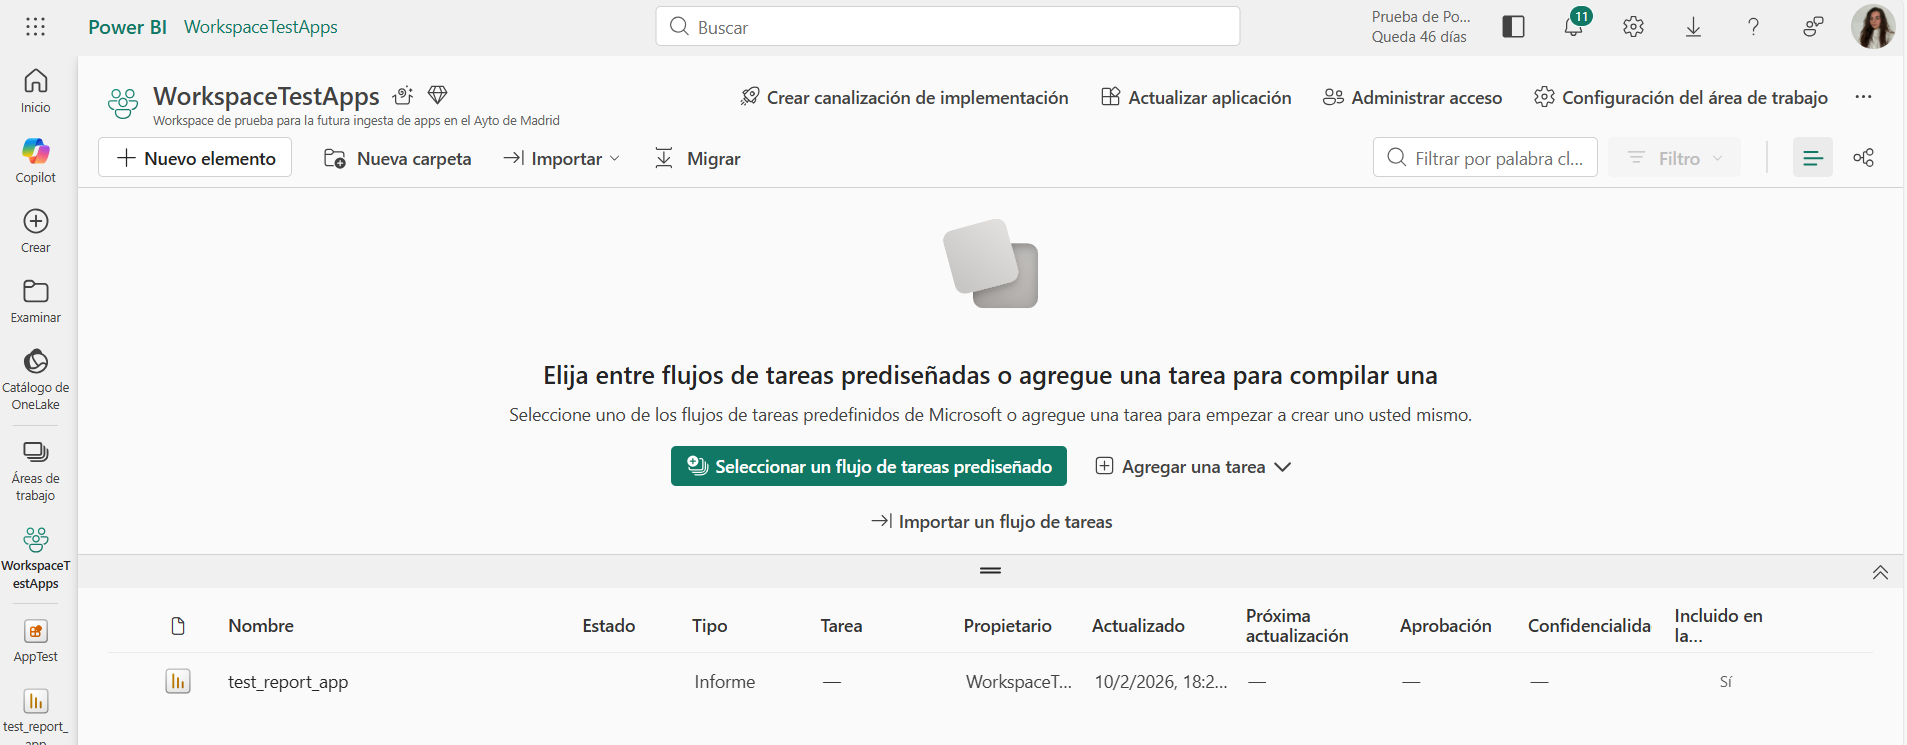Click the Estado column header
Viewport: 1907px width, 745px height.
609,626
